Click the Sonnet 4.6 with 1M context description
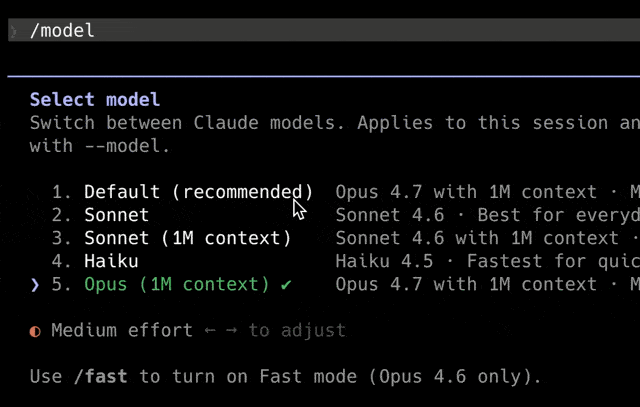Image resolution: width=640 pixels, height=407 pixels. (486, 238)
